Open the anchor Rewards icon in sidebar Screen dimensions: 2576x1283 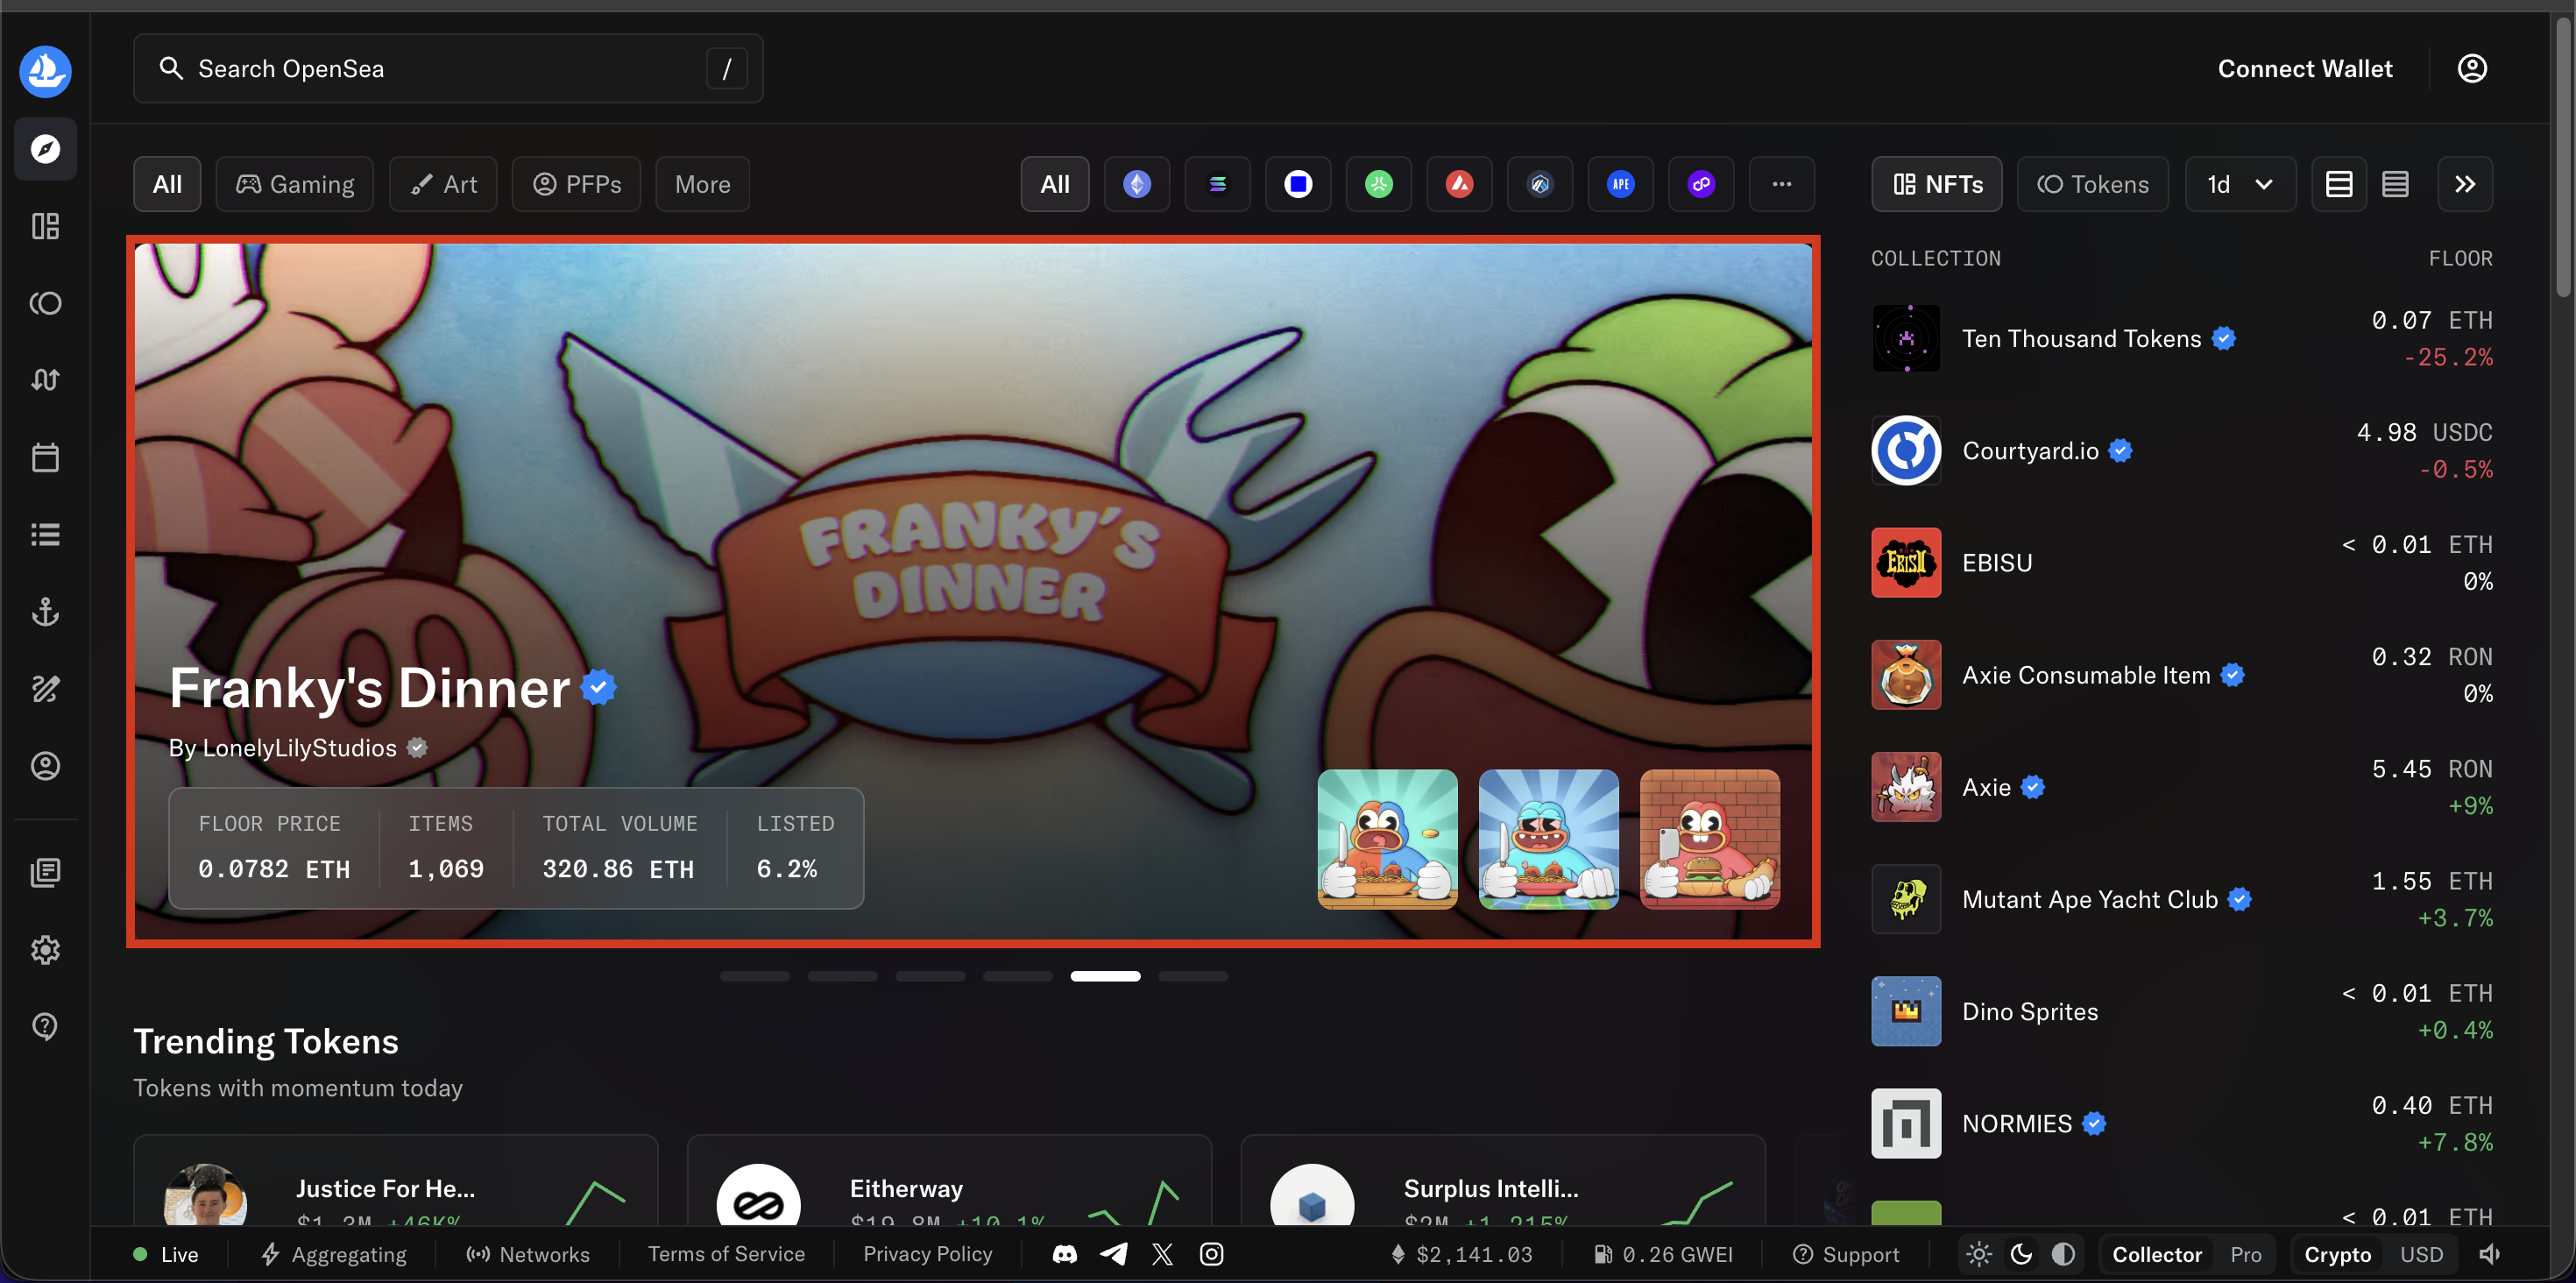[x=45, y=612]
